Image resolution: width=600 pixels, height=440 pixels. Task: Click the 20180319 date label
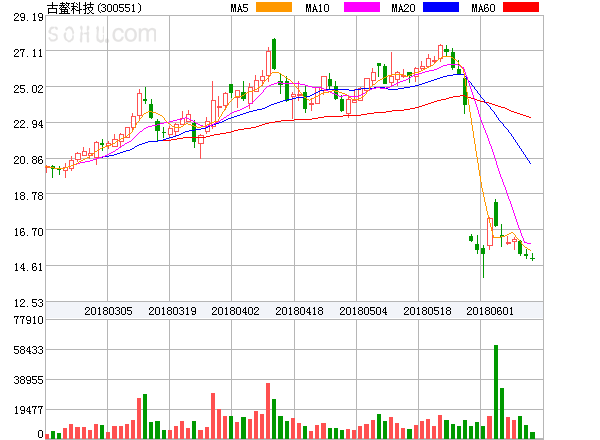pyautogui.click(x=172, y=311)
